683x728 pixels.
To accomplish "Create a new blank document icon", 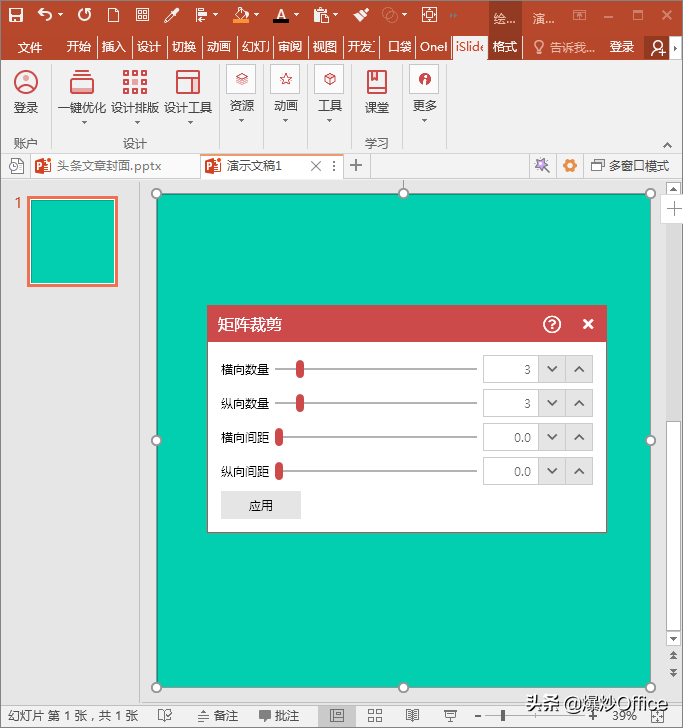I will [x=113, y=15].
